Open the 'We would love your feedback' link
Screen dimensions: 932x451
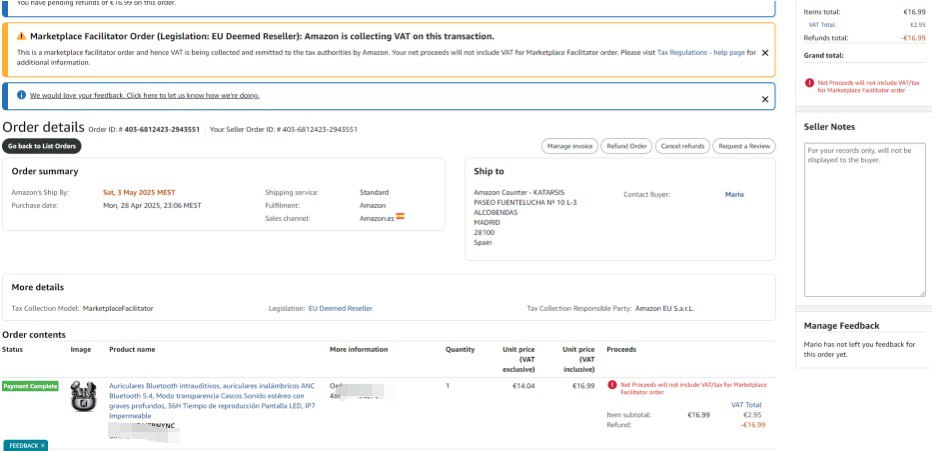(144, 95)
